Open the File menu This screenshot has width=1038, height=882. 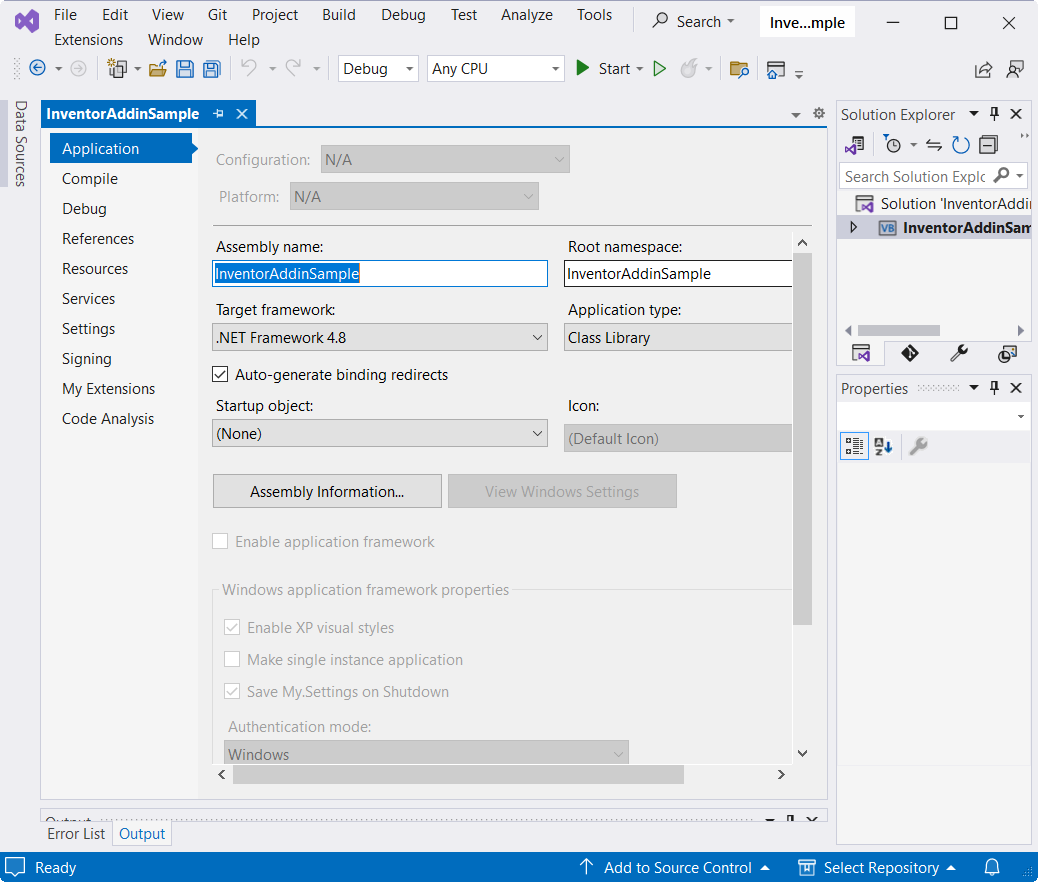(66, 15)
